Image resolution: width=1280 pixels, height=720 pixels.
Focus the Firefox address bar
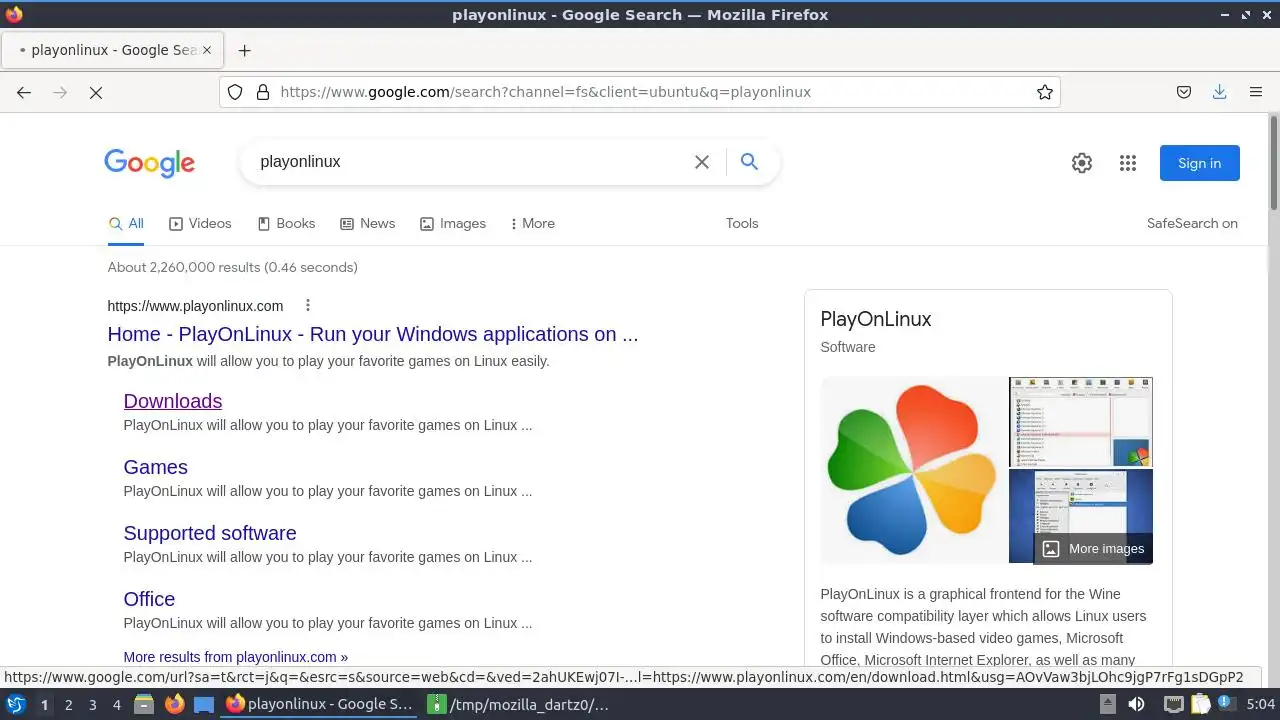tap(640, 92)
